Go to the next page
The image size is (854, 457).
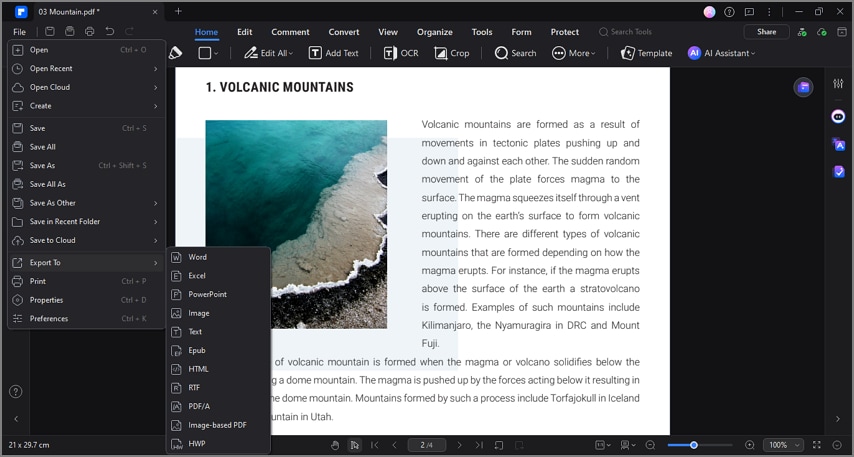coord(459,445)
